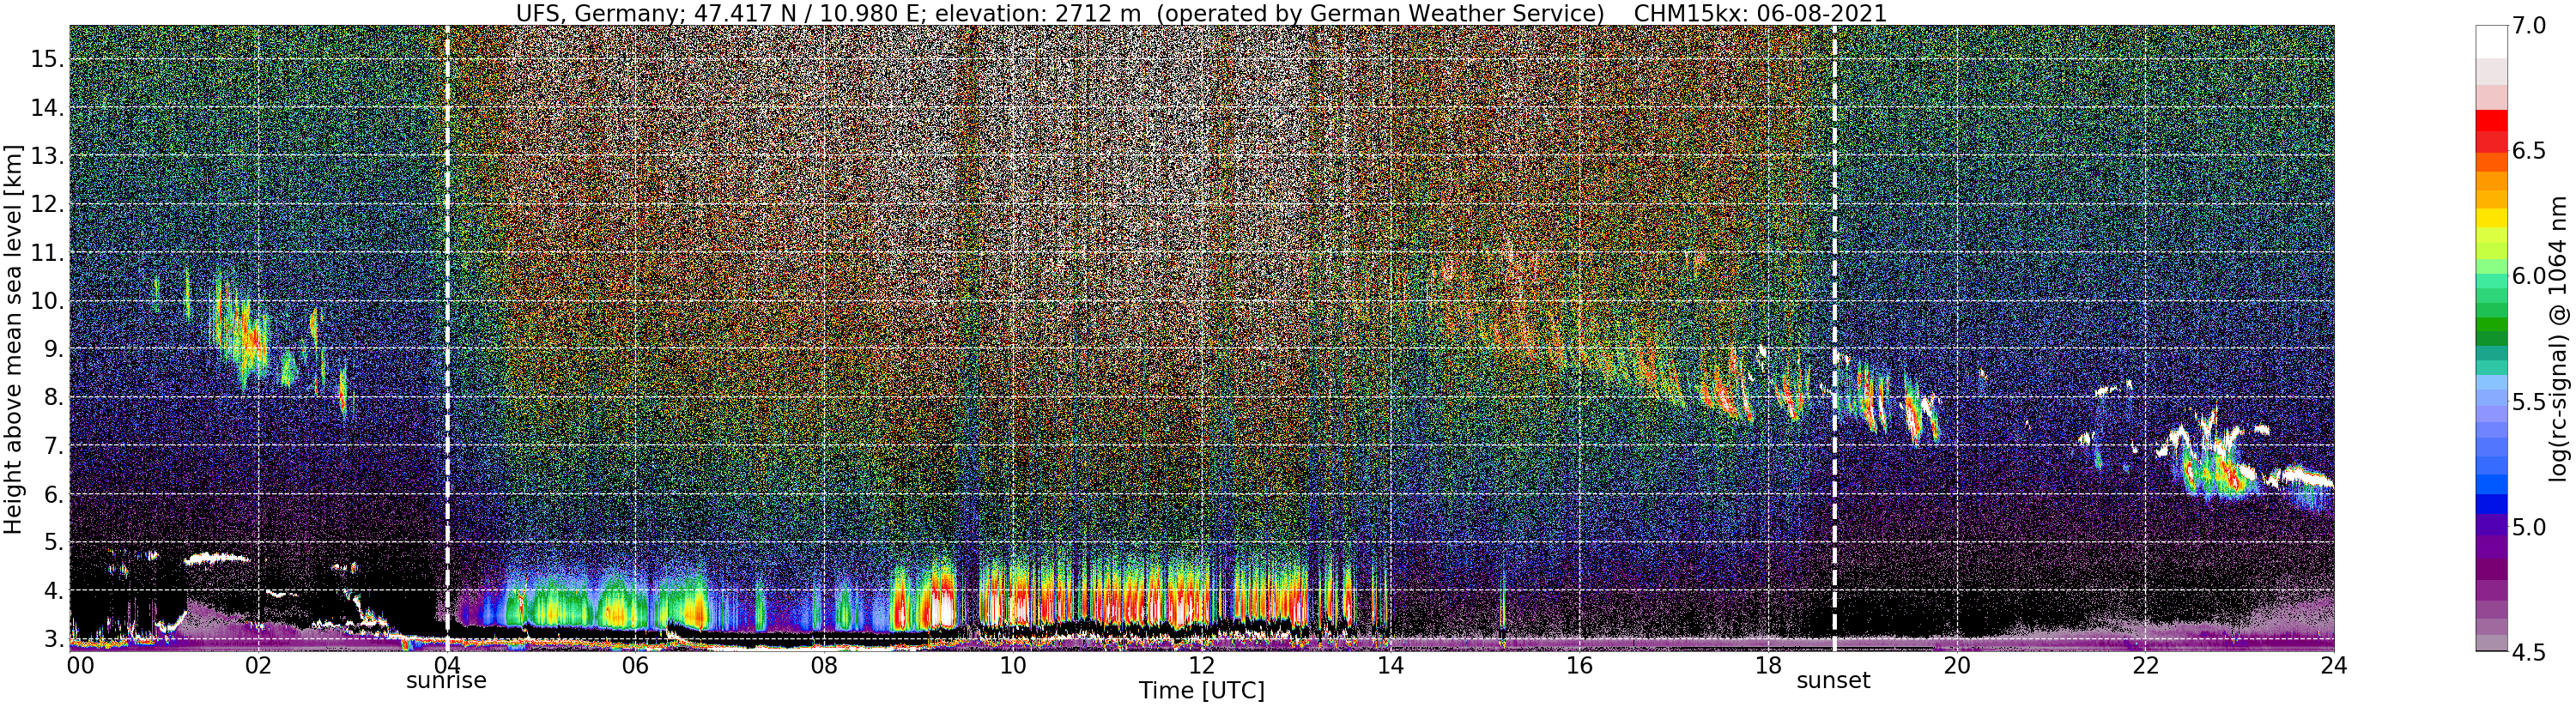Click the 'sunrise' label below the axis
The image size is (2576, 707).
coord(446,681)
